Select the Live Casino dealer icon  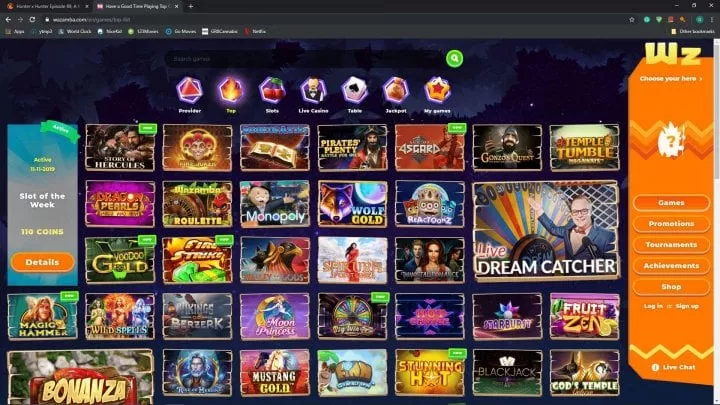click(x=313, y=90)
